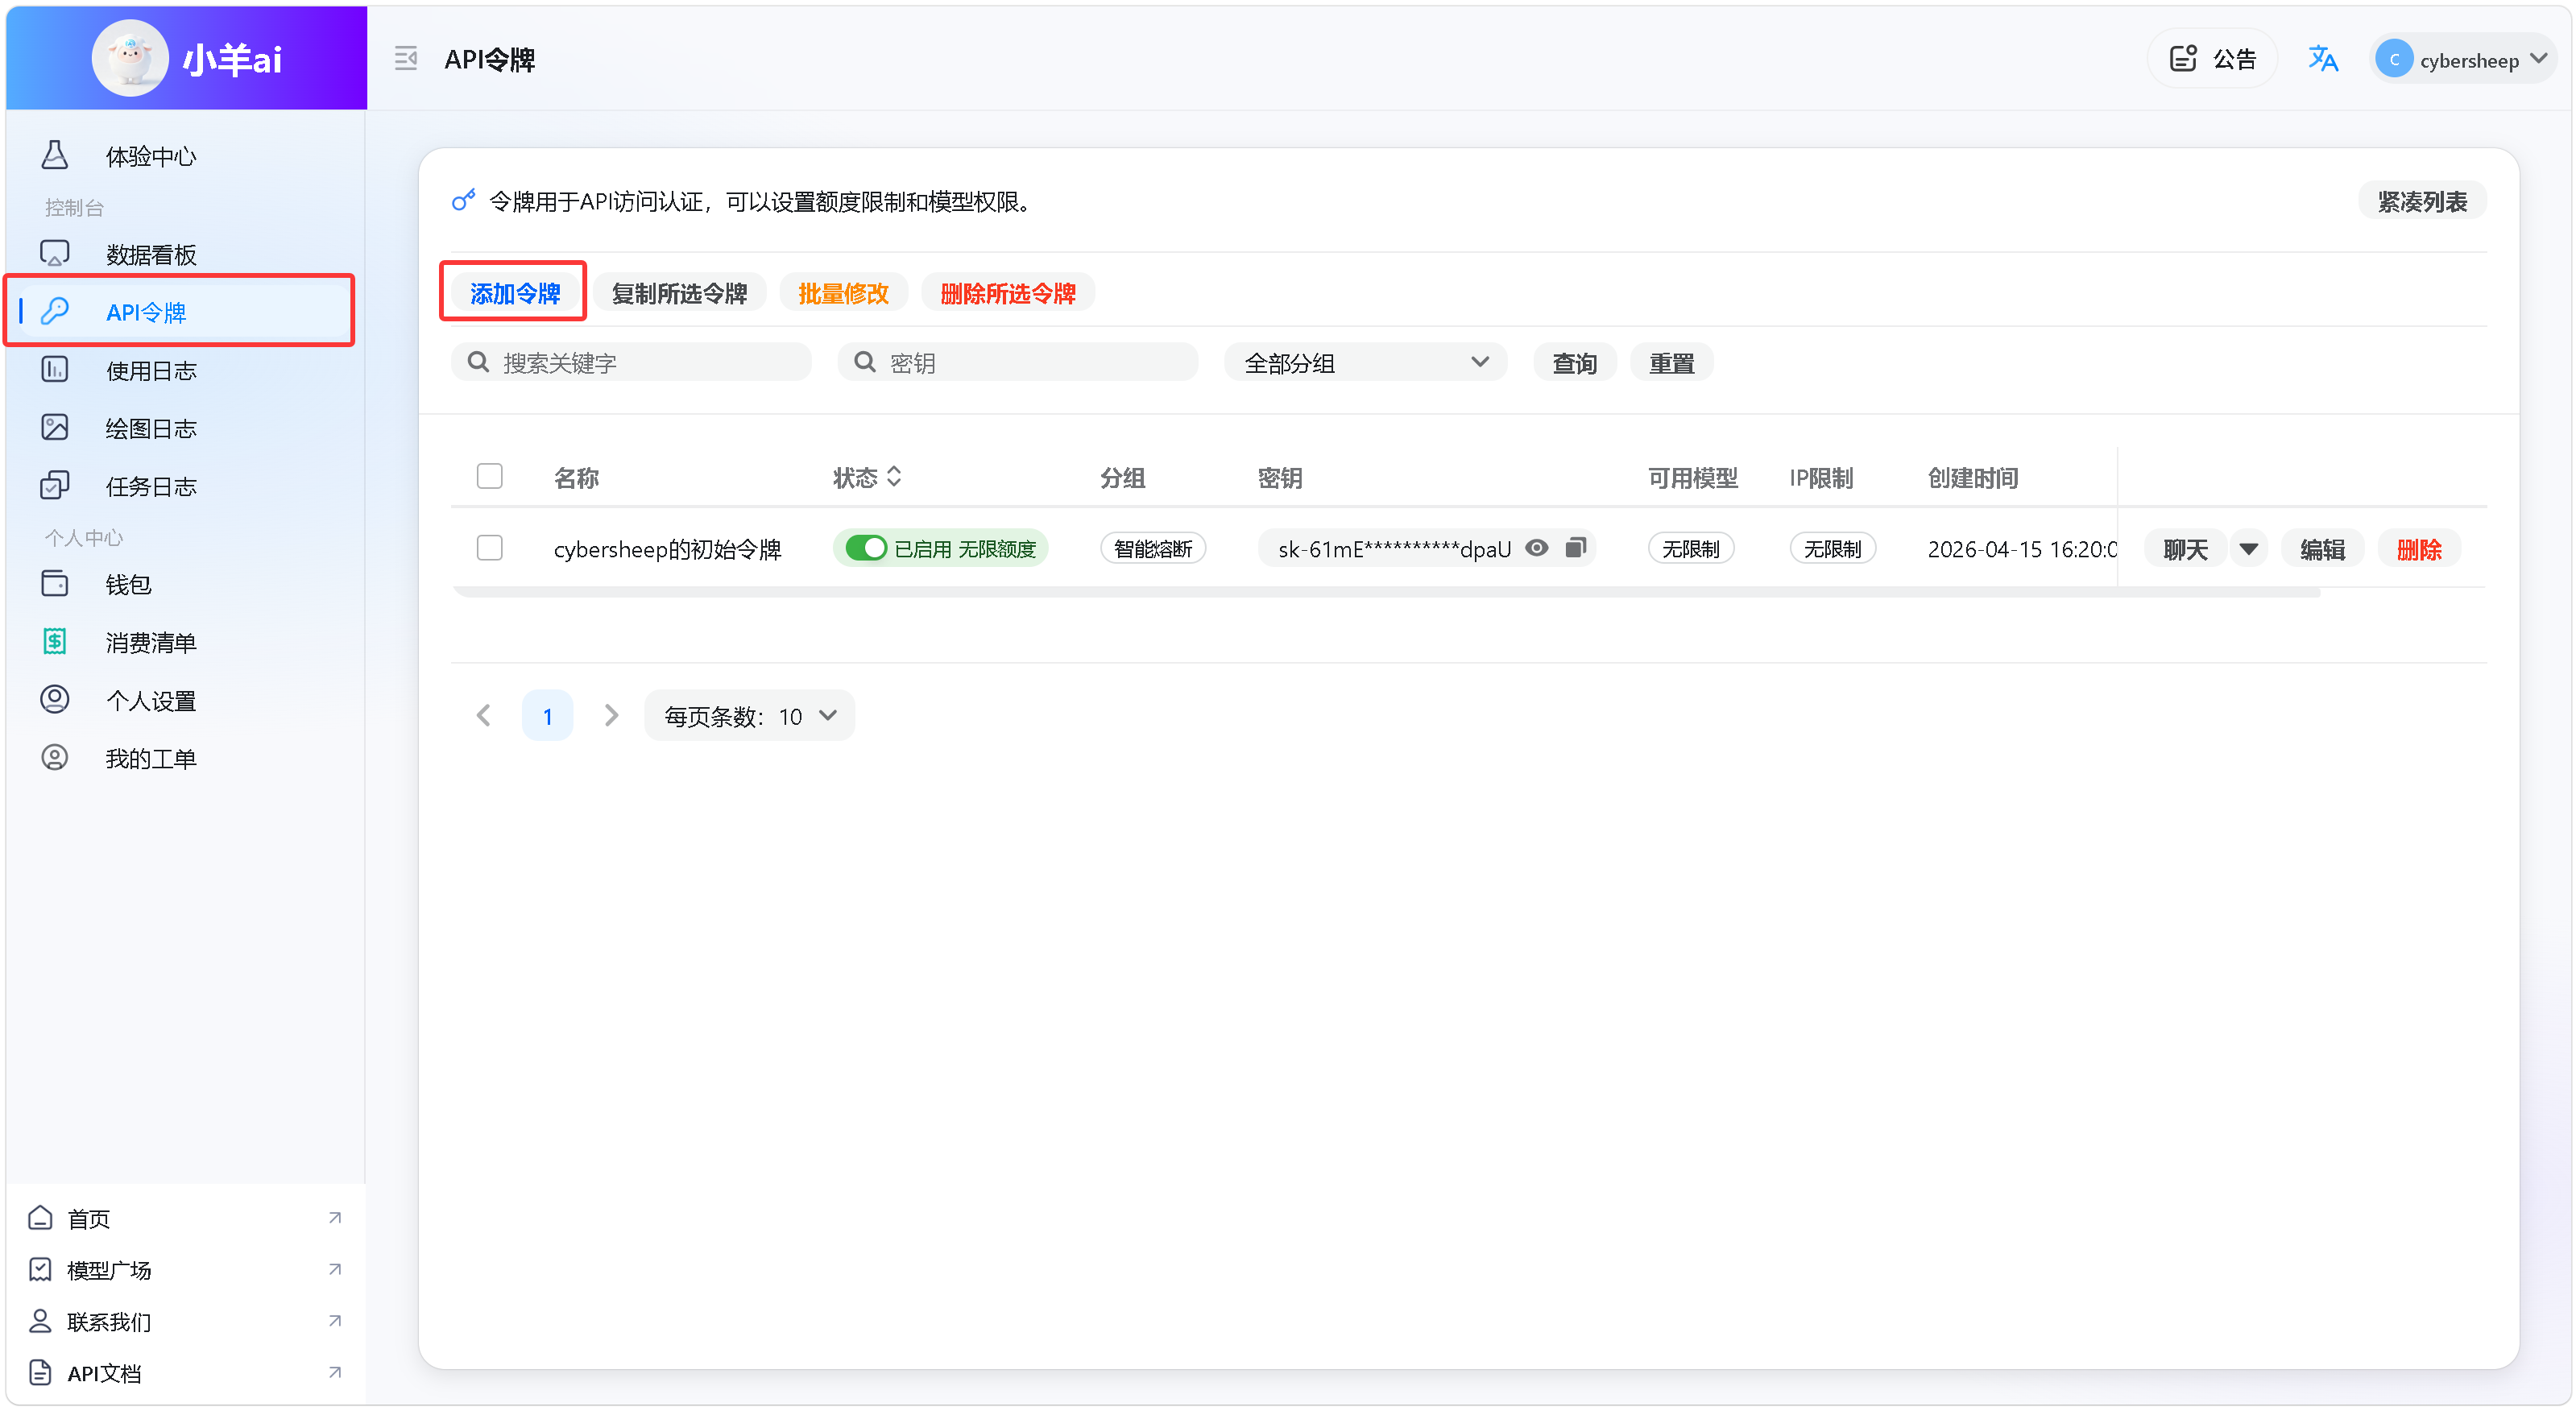Open 消费清单 billing list
The image size is (2576, 1411).
click(150, 642)
